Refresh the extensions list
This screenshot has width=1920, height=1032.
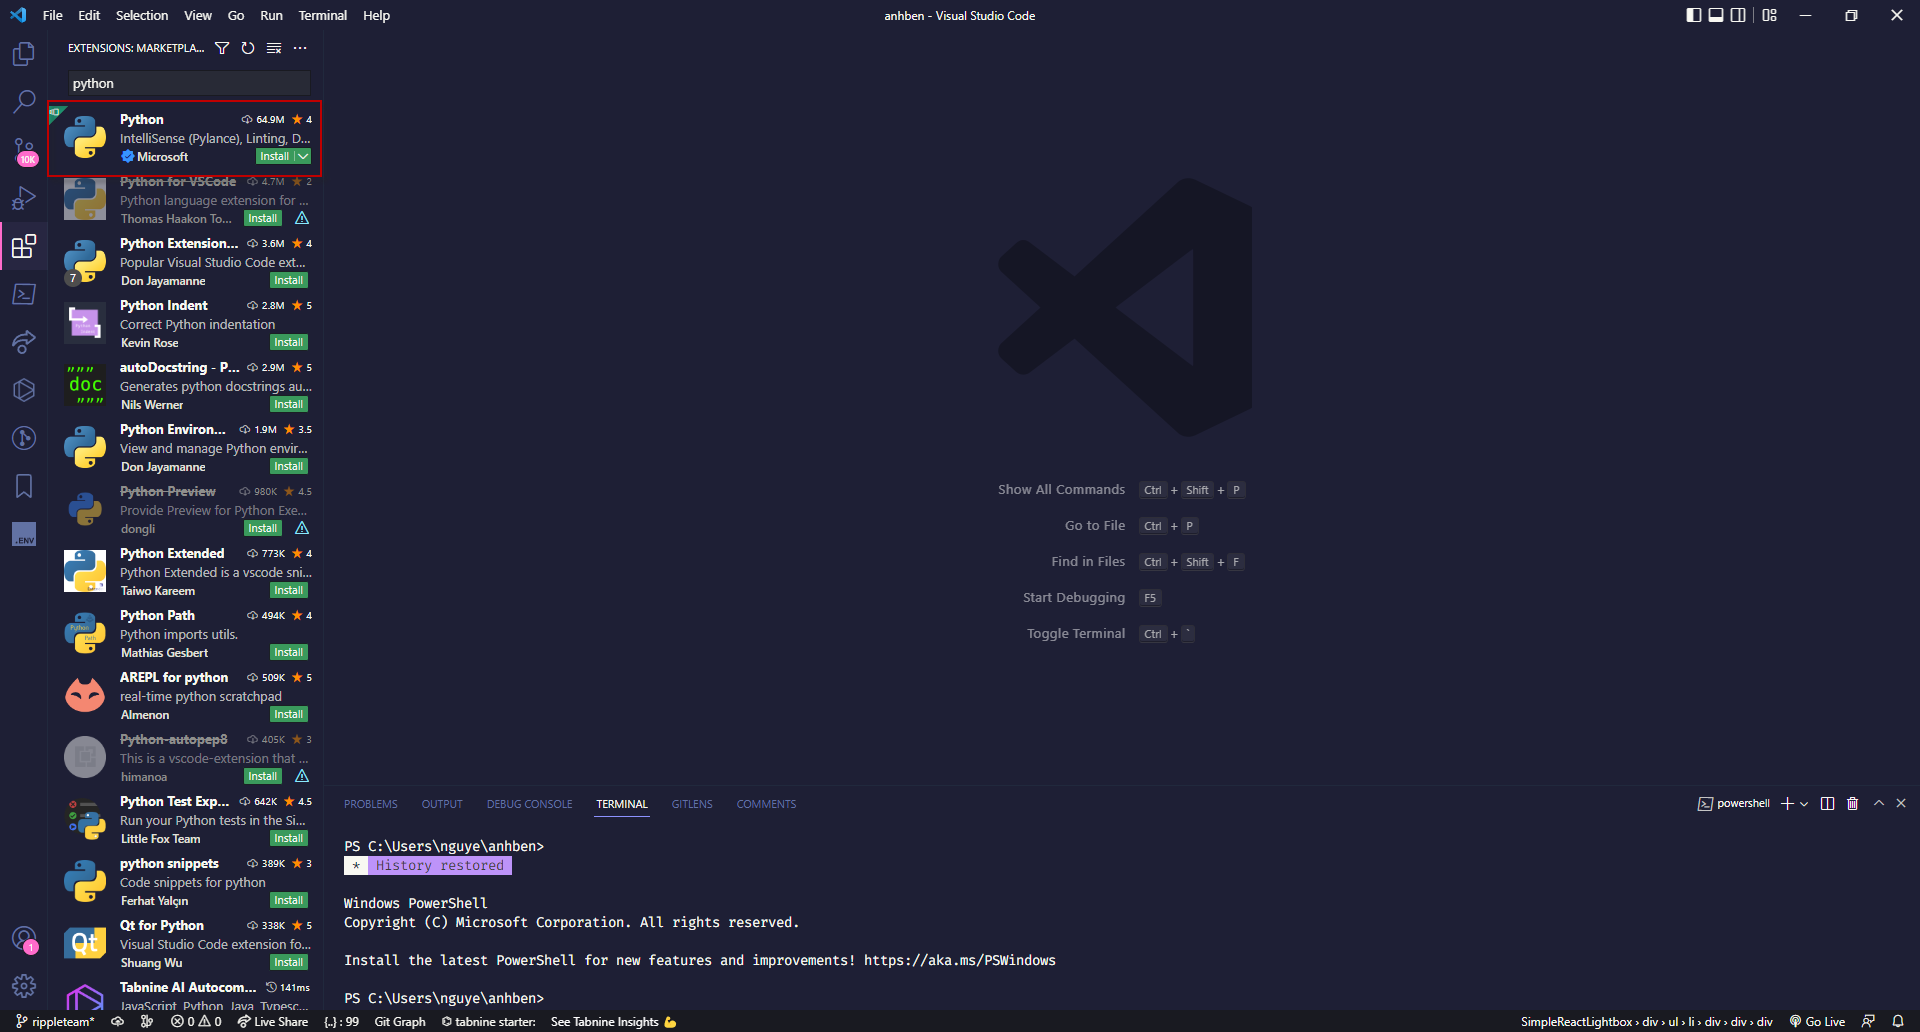click(248, 48)
